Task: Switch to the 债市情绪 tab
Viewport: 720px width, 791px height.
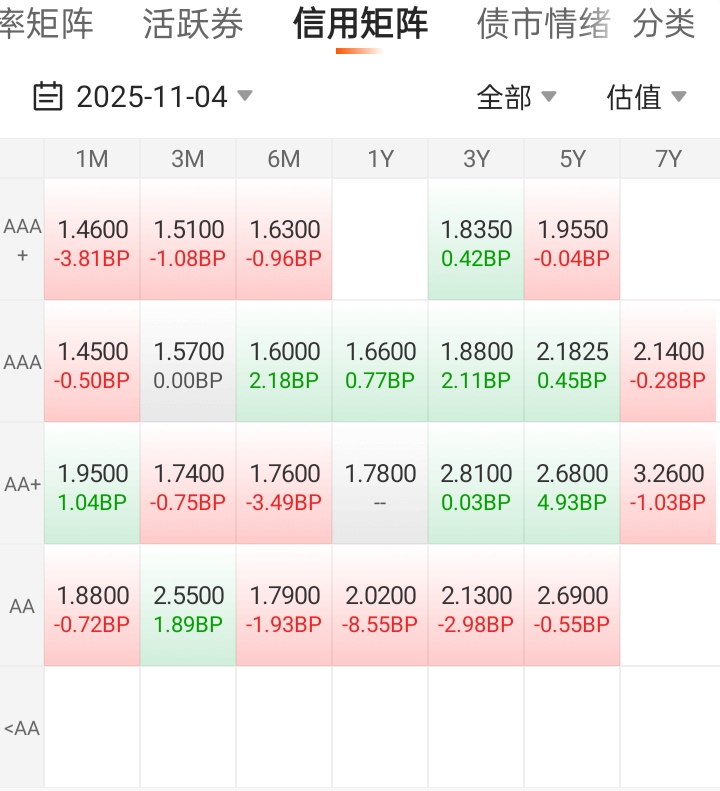Action: [x=543, y=24]
